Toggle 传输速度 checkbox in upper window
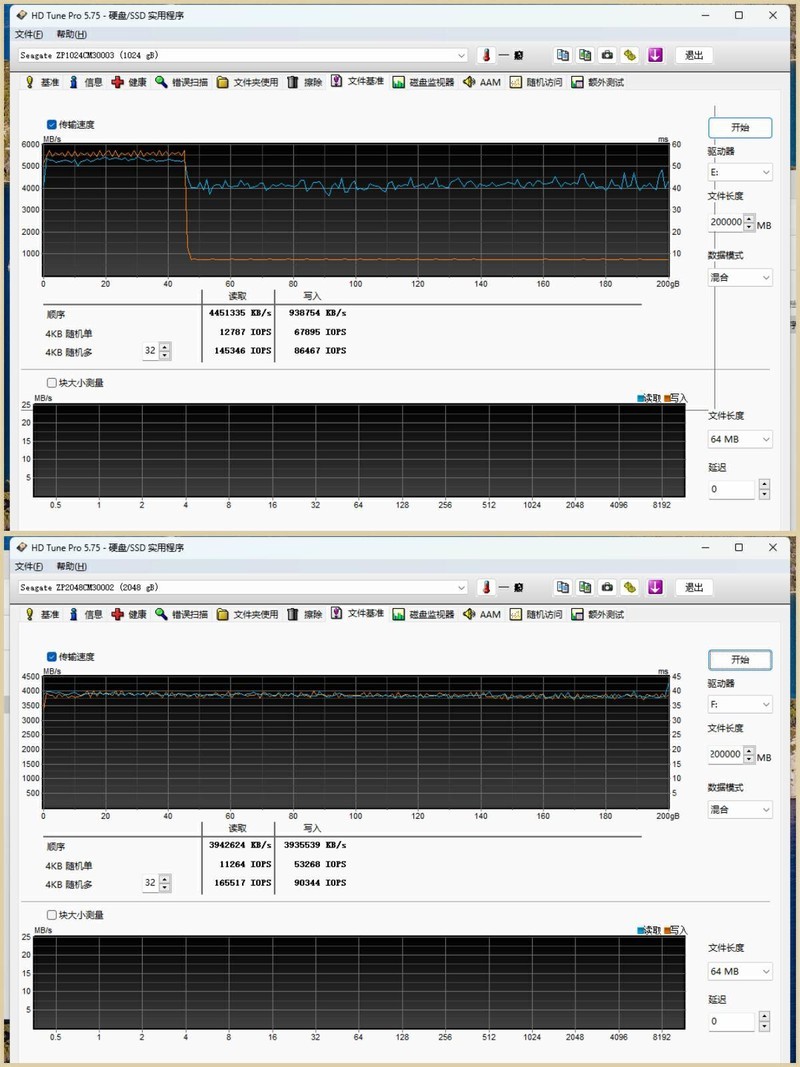Image resolution: width=800 pixels, height=1067 pixels. pyautogui.click(x=52, y=125)
